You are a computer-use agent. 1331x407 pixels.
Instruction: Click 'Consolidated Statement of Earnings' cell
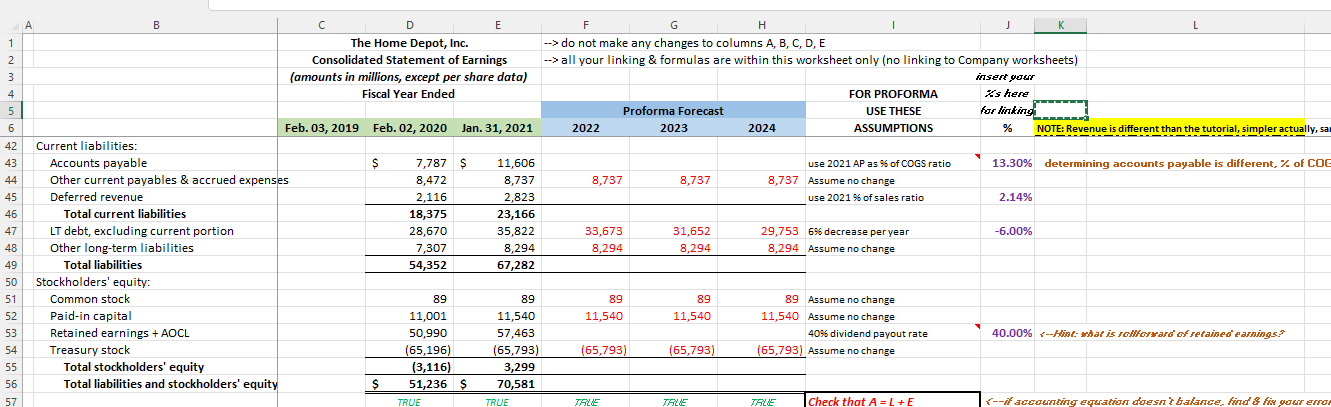pyautogui.click(x=409, y=60)
